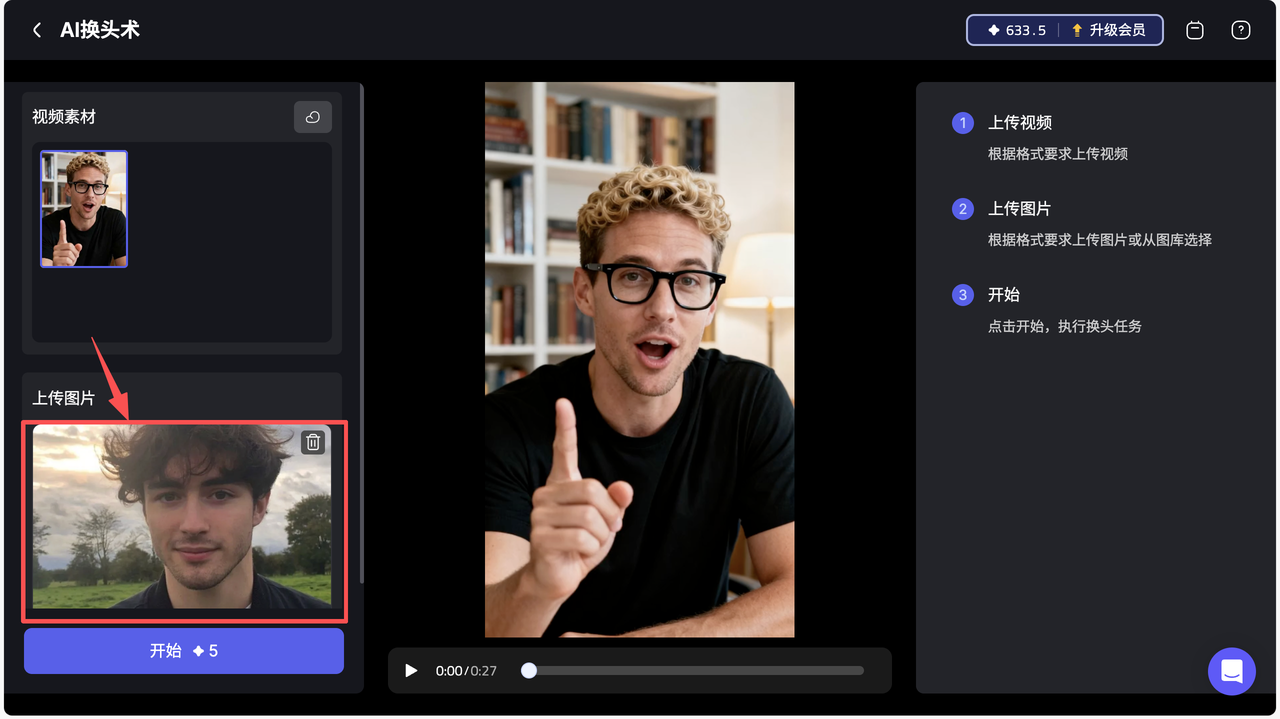
Task: Click the step 2 numbered circle
Action: [962, 209]
